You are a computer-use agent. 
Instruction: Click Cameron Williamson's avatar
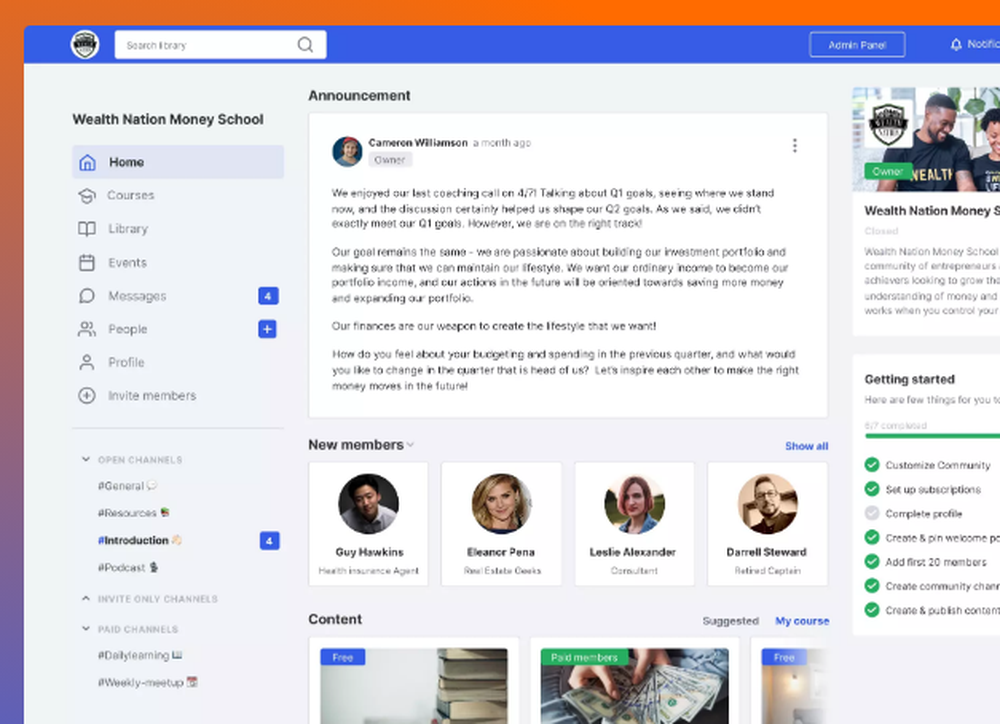coord(348,151)
